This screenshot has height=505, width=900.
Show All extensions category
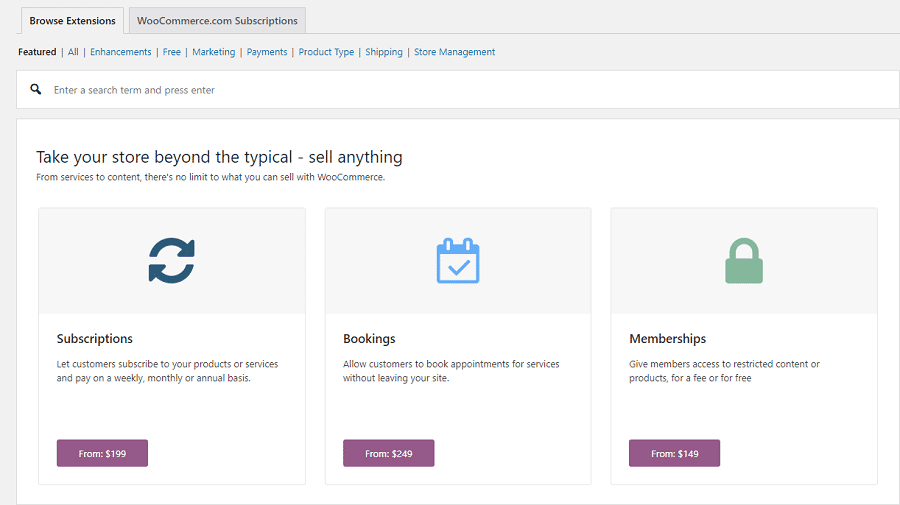tap(73, 52)
